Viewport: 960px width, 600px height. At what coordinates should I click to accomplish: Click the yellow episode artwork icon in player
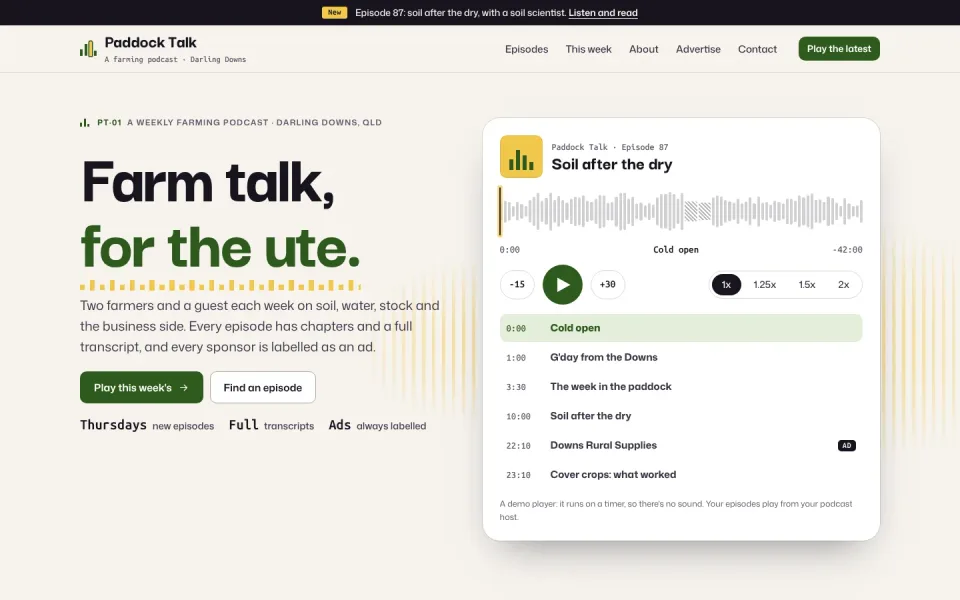(521, 157)
